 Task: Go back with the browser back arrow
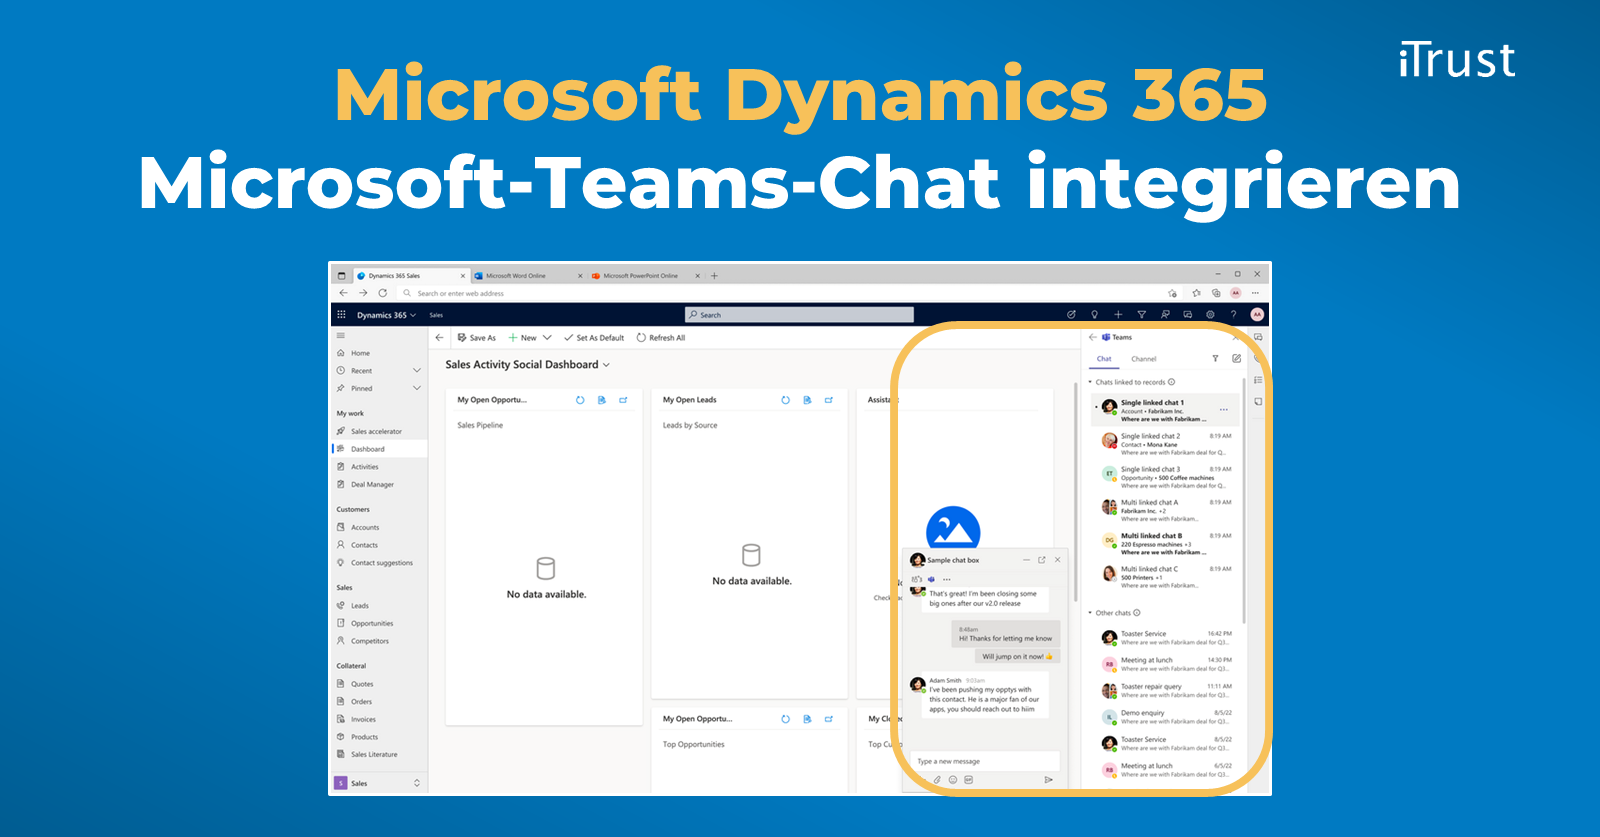[x=343, y=294]
